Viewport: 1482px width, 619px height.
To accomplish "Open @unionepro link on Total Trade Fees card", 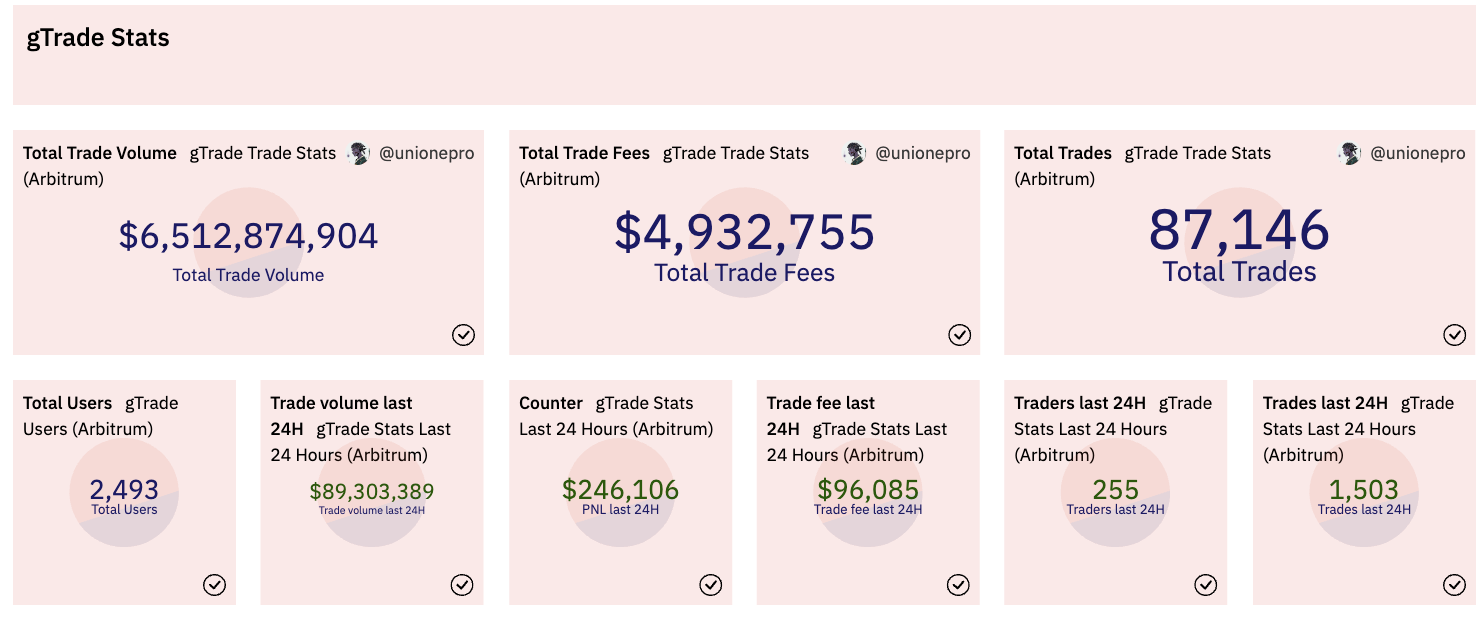I will click(x=922, y=154).
